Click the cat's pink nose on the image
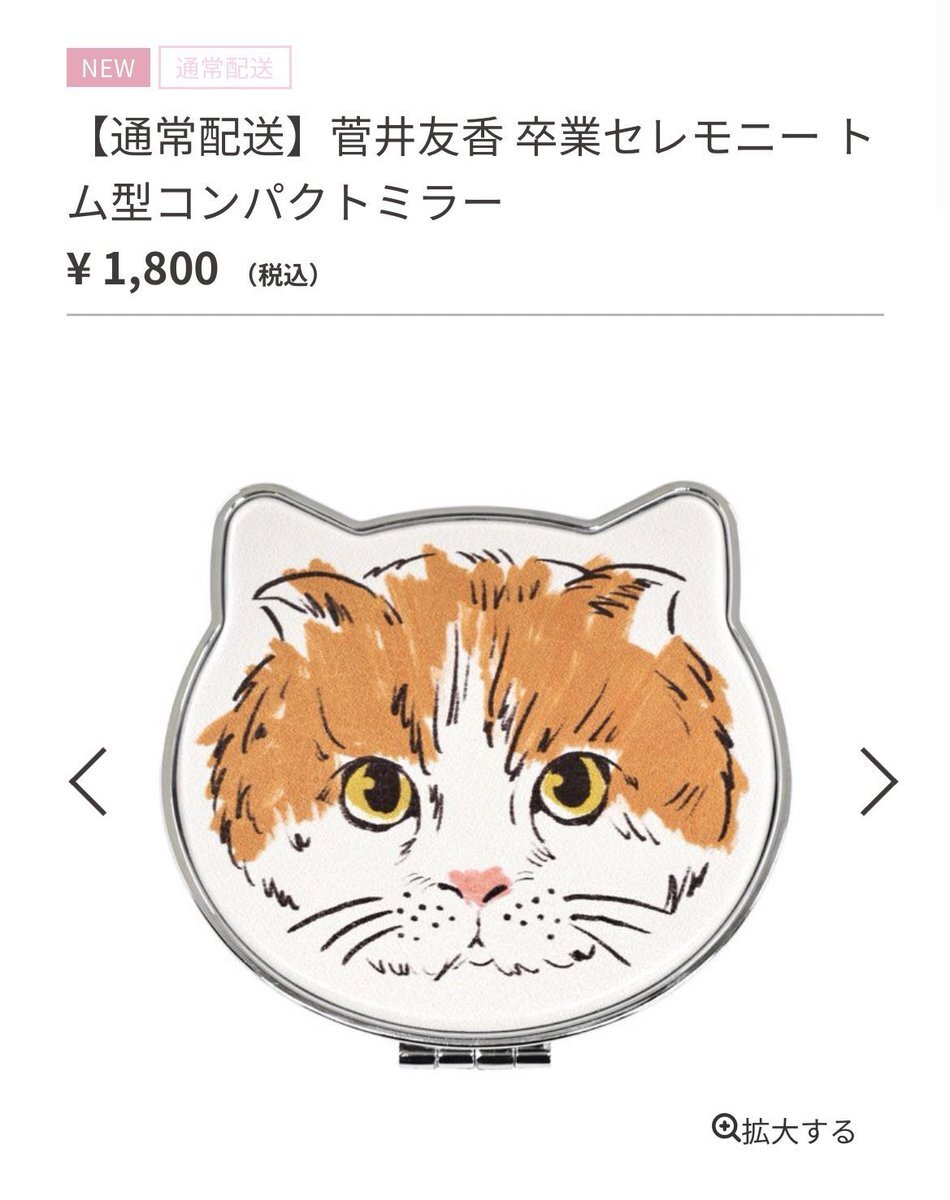 point(480,883)
